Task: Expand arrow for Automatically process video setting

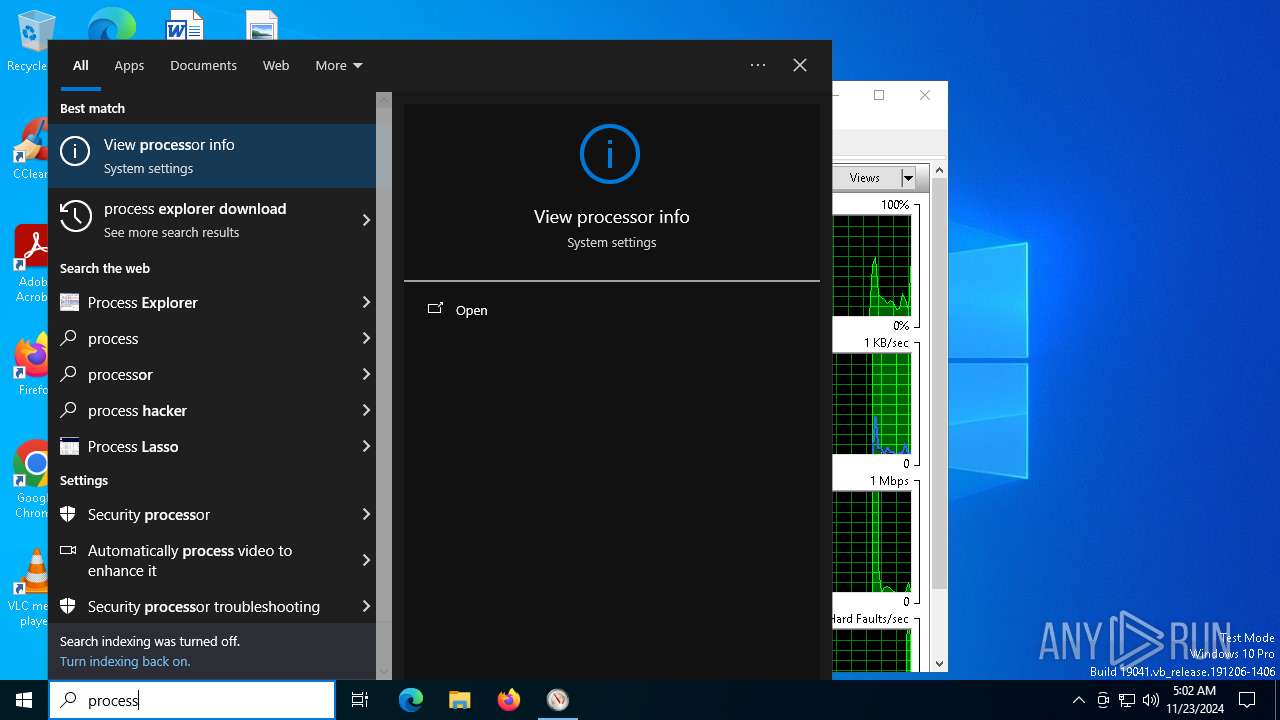Action: pyautogui.click(x=366, y=560)
